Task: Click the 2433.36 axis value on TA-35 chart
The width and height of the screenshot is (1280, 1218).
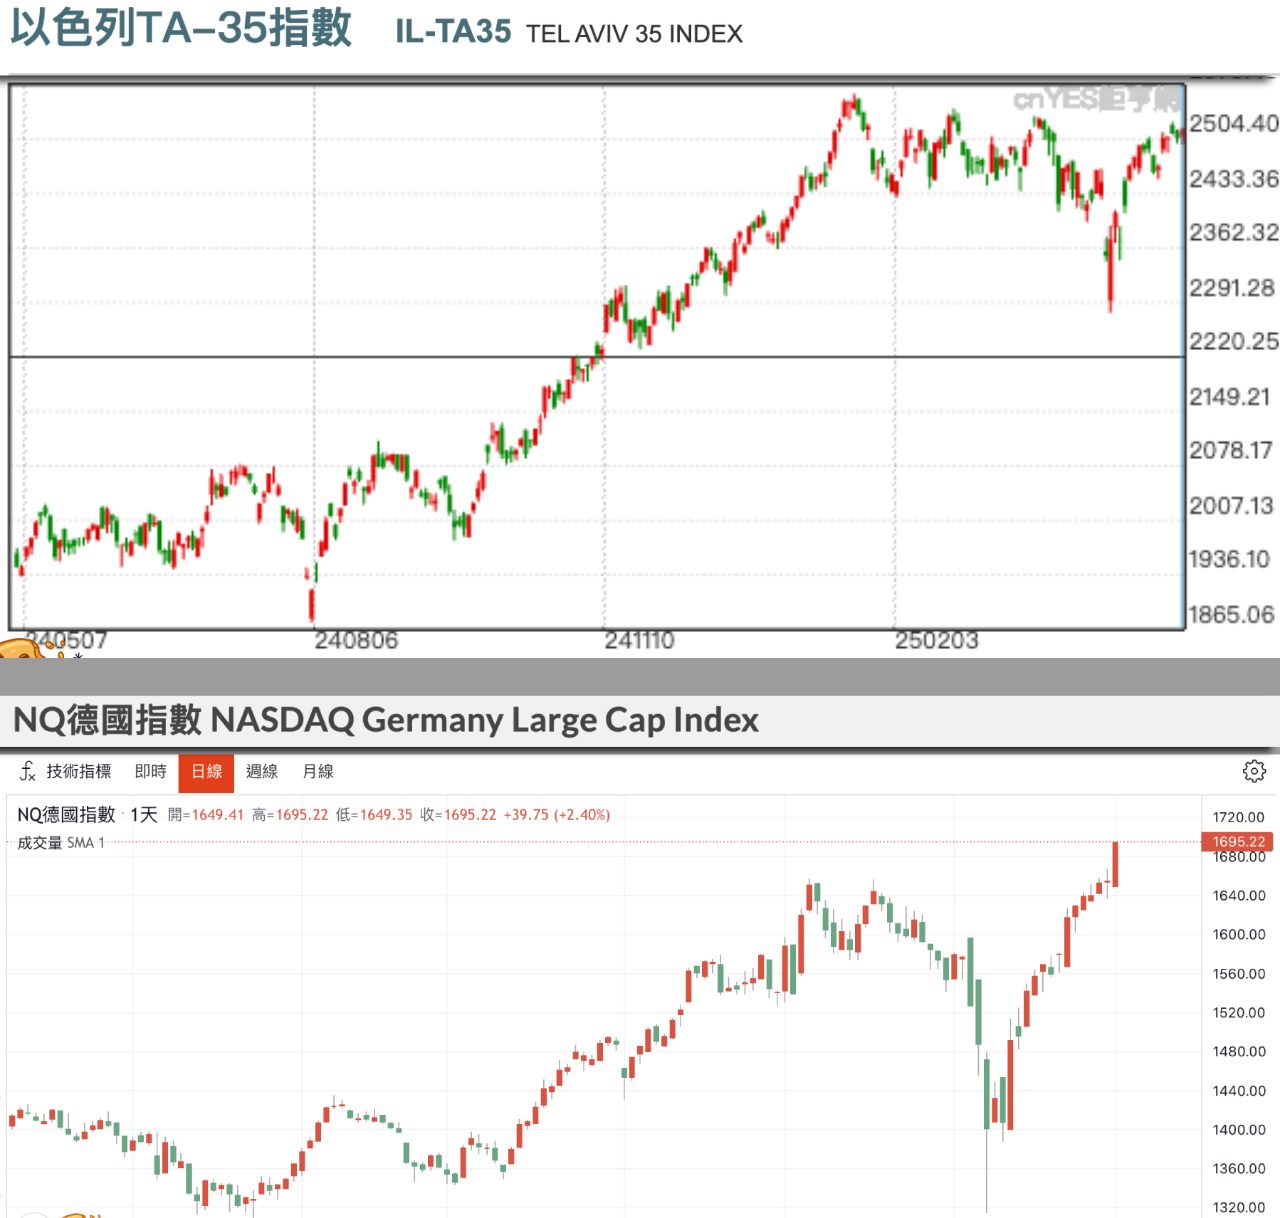Action: [1234, 179]
